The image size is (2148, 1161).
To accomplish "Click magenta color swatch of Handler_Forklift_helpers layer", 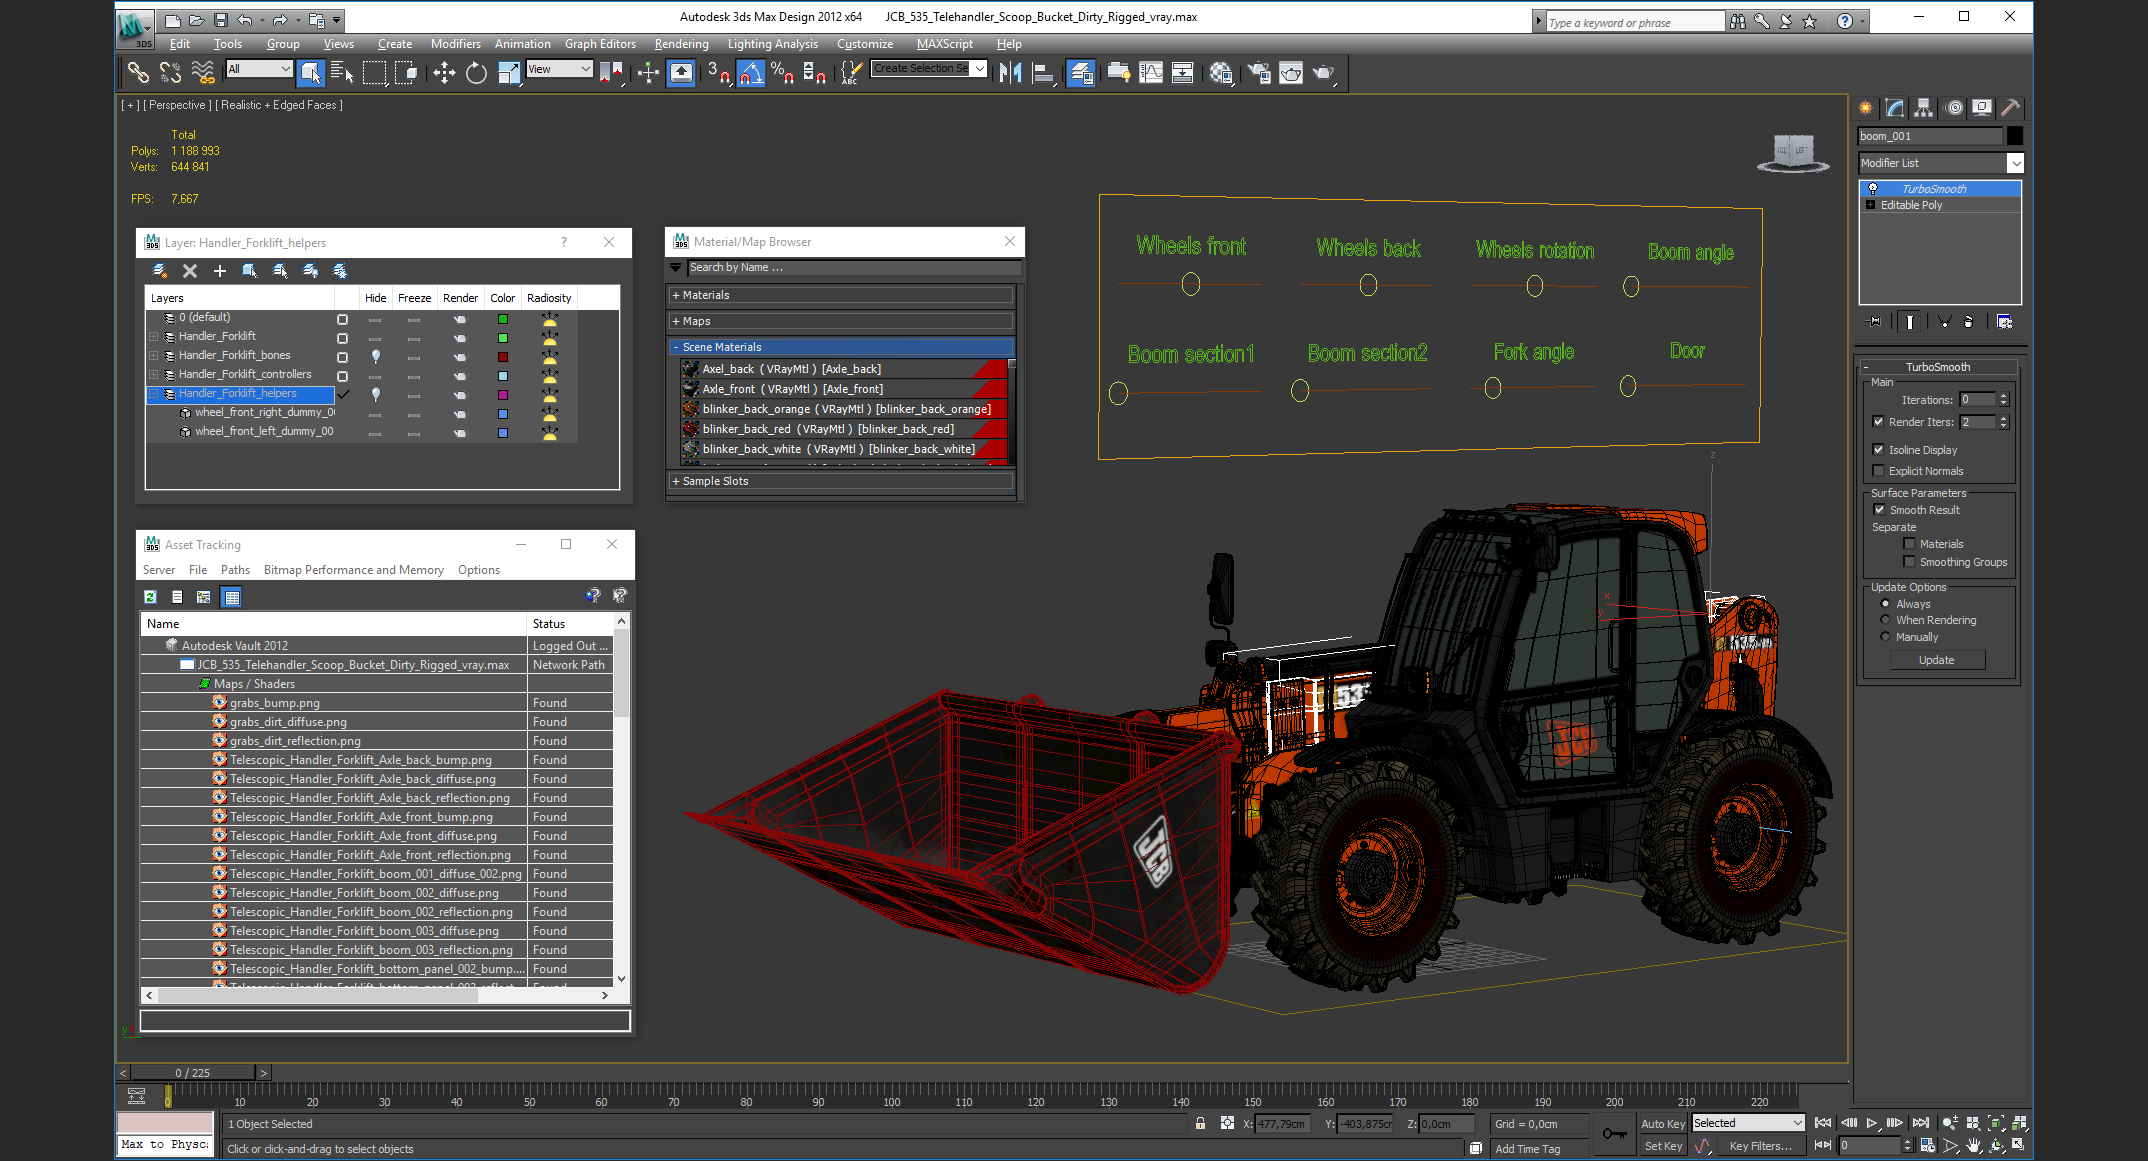I will point(503,395).
